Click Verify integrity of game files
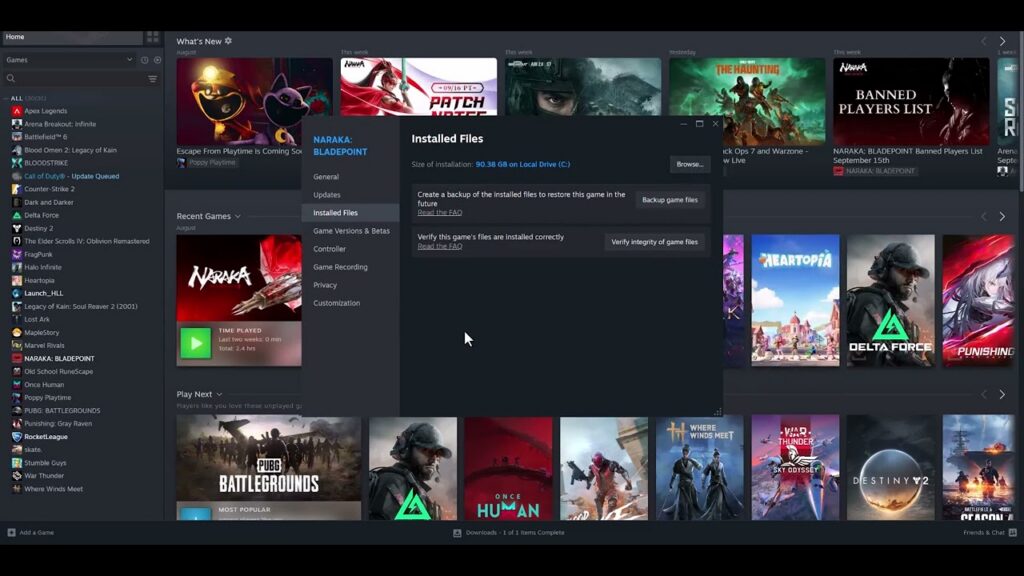The height and width of the screenshot is (576, 1024). click(x=654, y=242)
